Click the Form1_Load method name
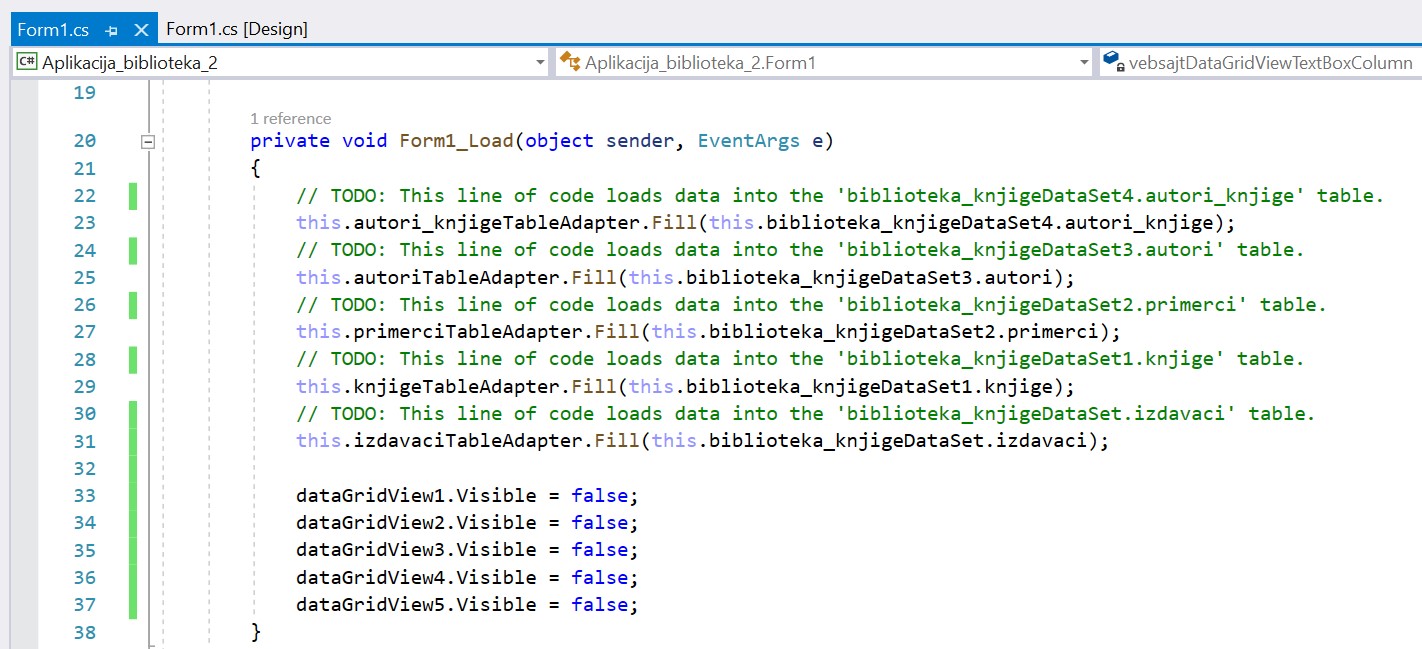Viewport: 1422px width, 649px height. 456,141
